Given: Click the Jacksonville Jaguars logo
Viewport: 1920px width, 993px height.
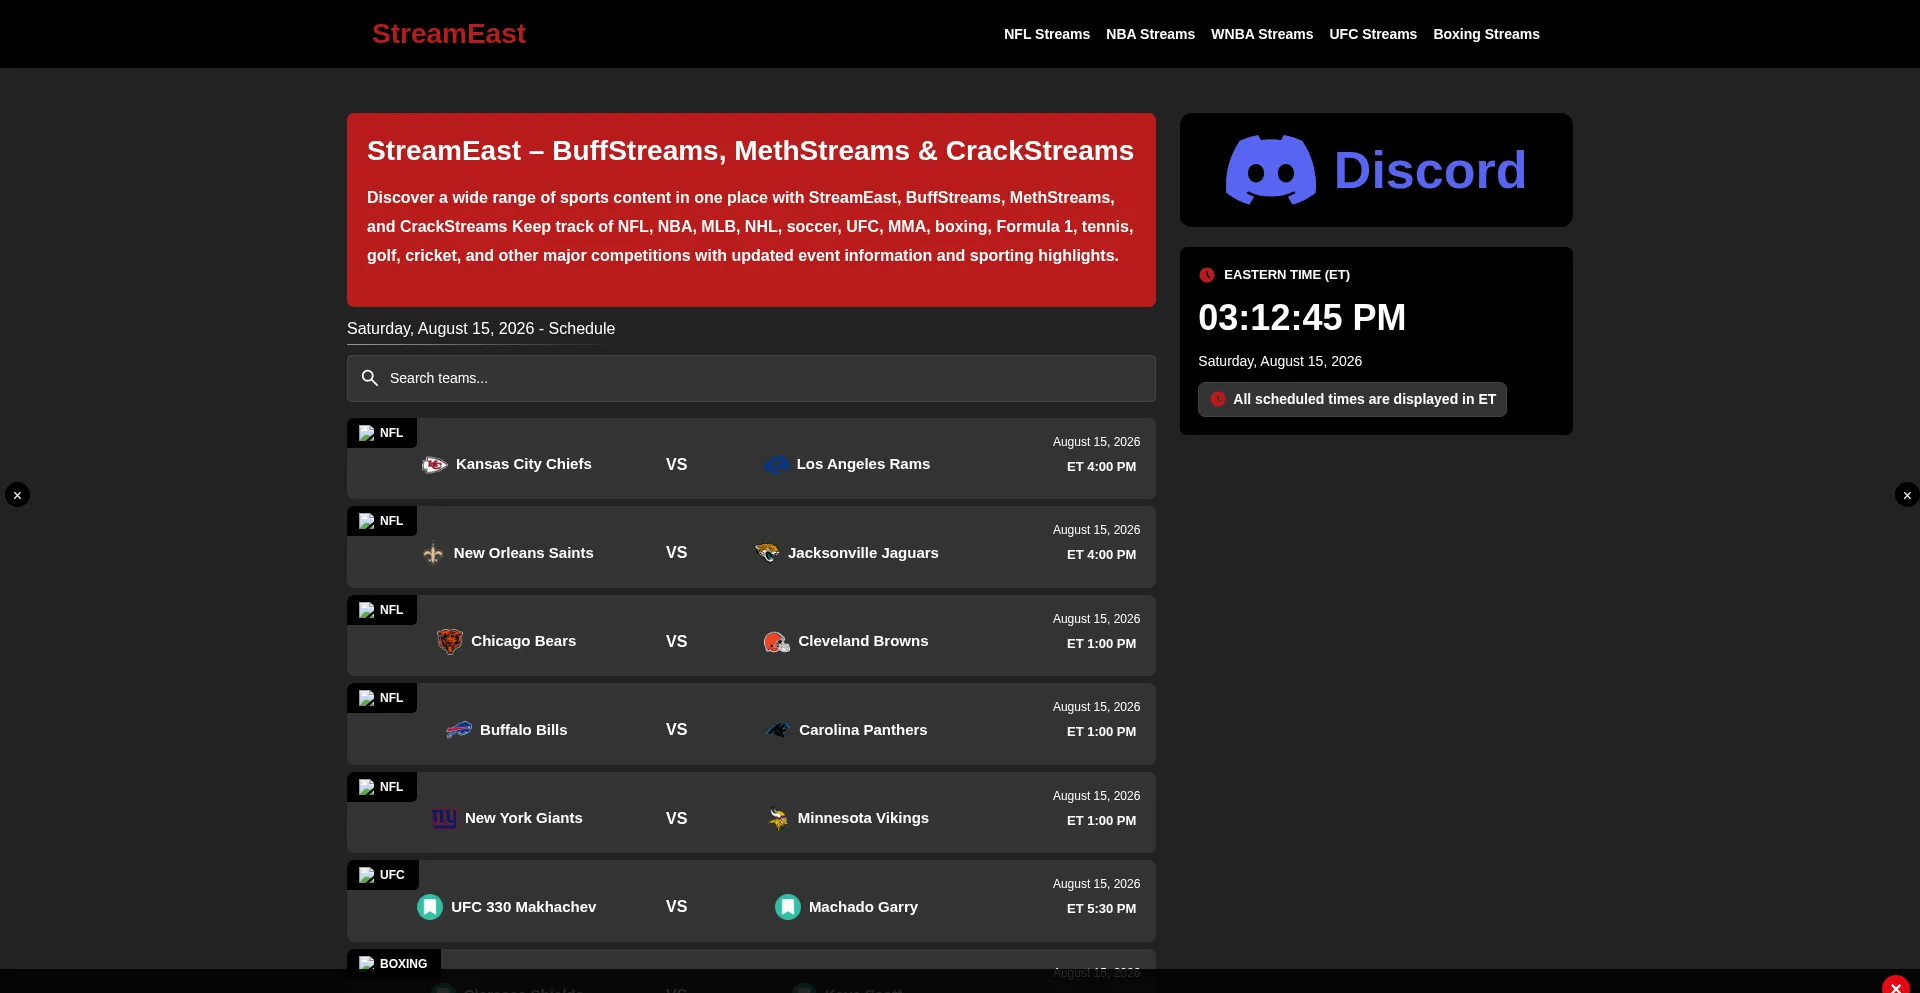Looking at the screenshot, I should coord(767,553).
